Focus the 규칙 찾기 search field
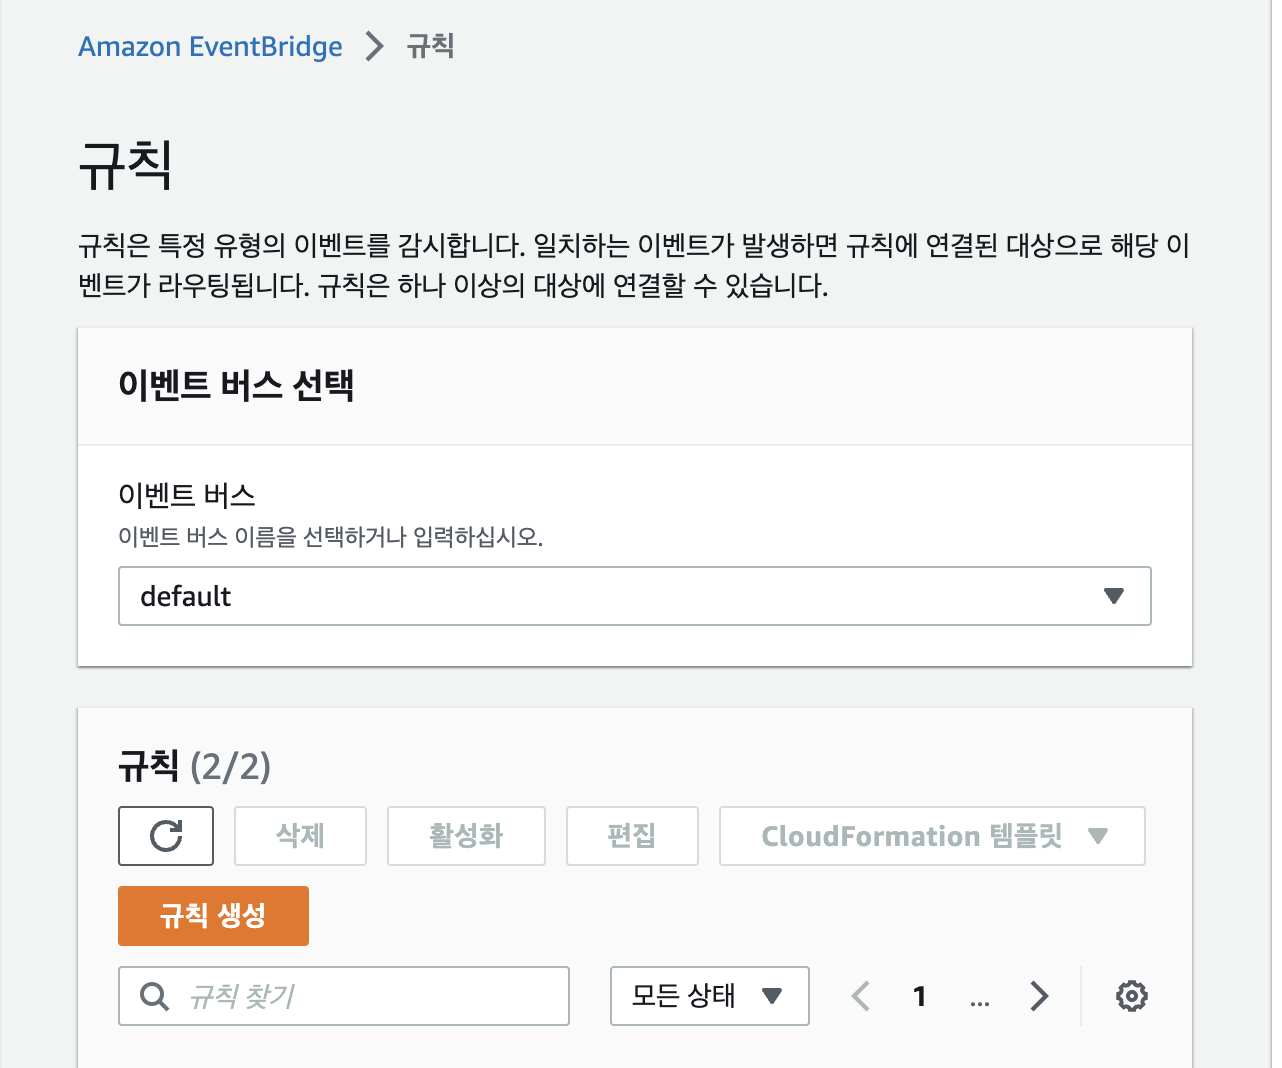Viewport: 1282px width, 1068px height. (x=344, y=996)
